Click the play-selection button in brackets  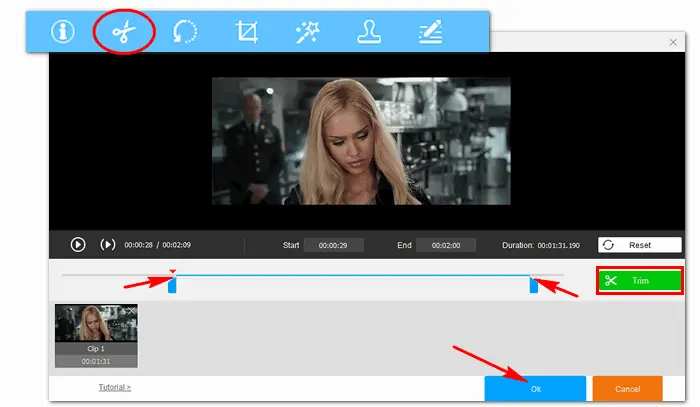tap(108, 245)
